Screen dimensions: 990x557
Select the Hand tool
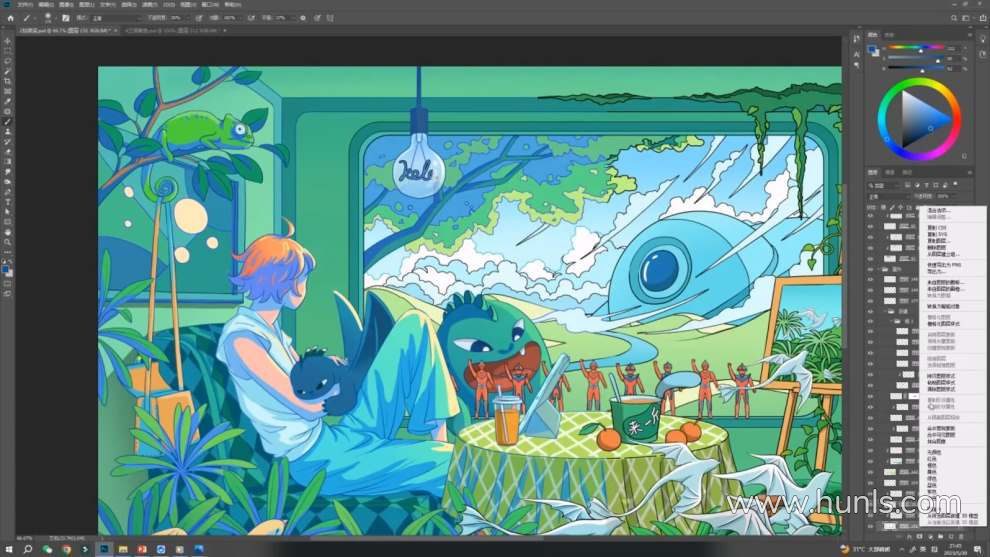(x=8, y=232)
